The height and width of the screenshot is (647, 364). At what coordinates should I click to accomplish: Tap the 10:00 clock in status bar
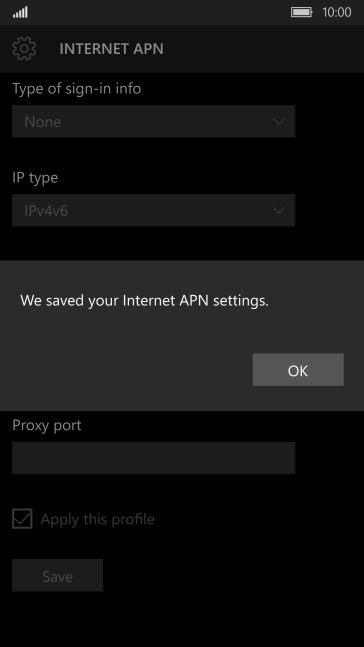337,12
